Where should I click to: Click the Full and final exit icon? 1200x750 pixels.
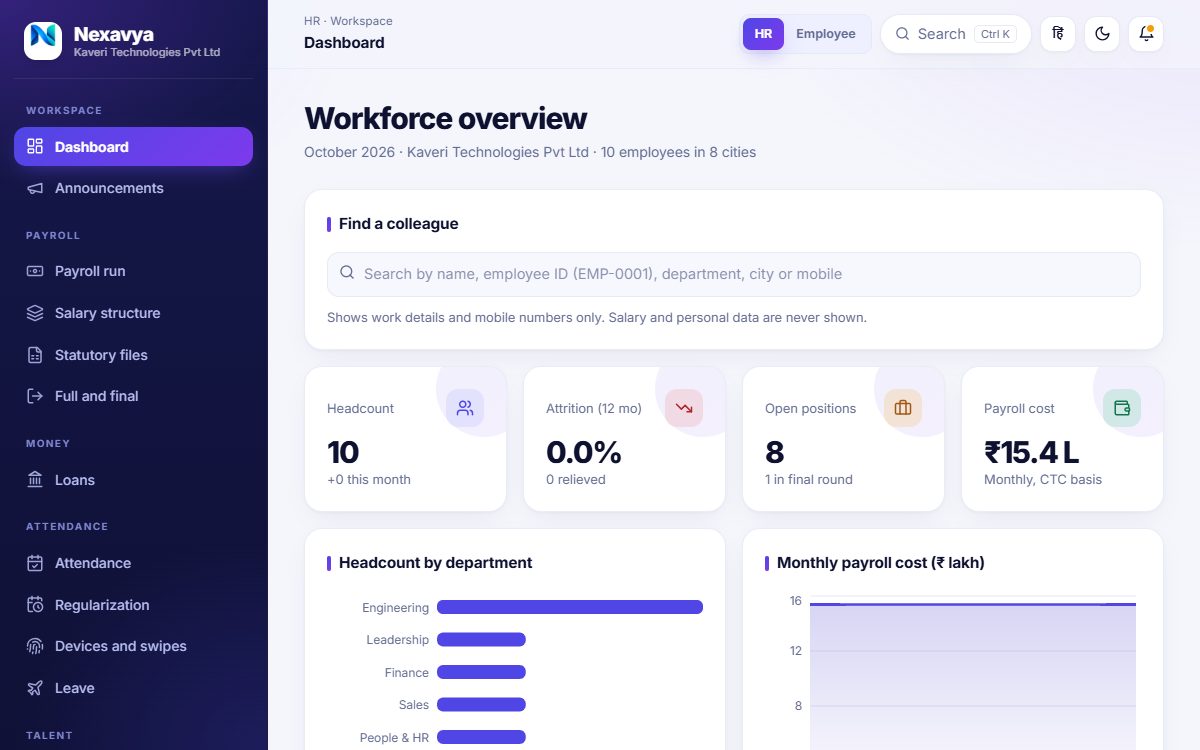click(35, 396)
